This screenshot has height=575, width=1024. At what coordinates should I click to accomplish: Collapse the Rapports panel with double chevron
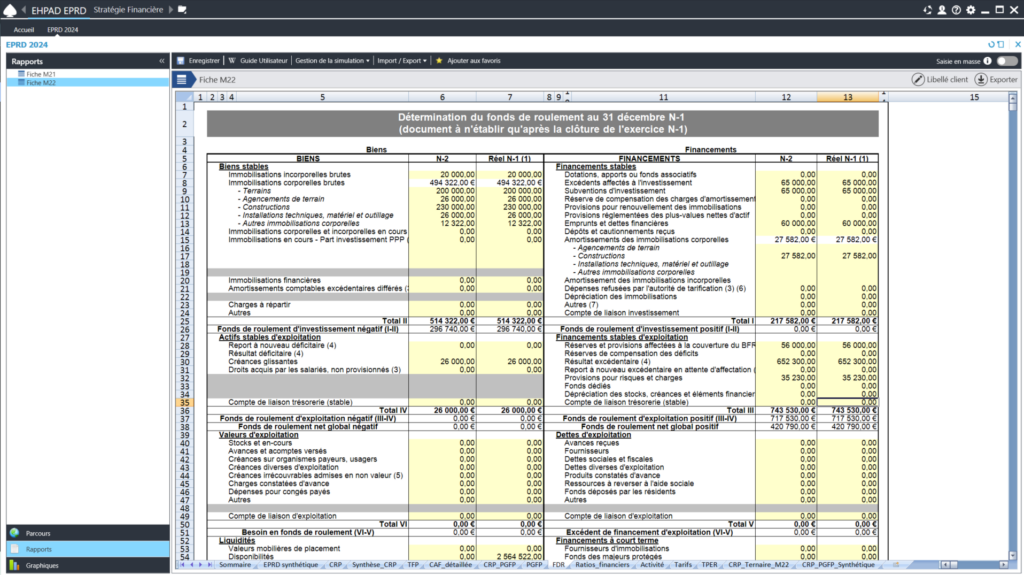click(162, 61)
